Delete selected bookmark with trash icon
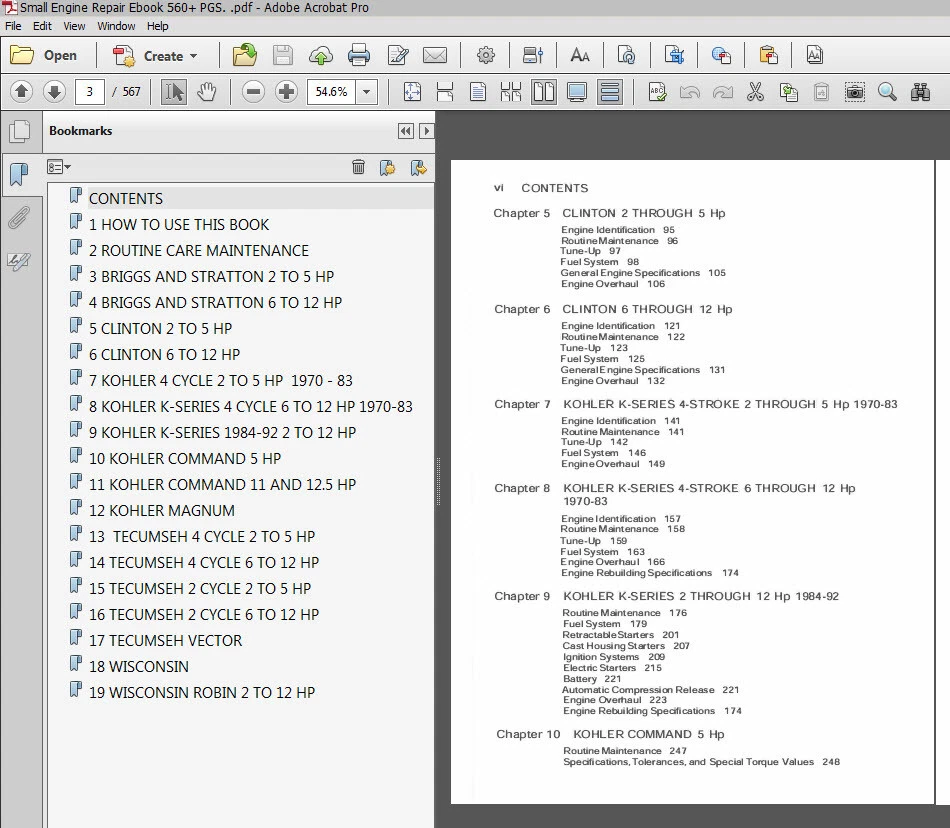Viewport: 950px width, 828px height. pyautogui.click(x=358, y=167)
